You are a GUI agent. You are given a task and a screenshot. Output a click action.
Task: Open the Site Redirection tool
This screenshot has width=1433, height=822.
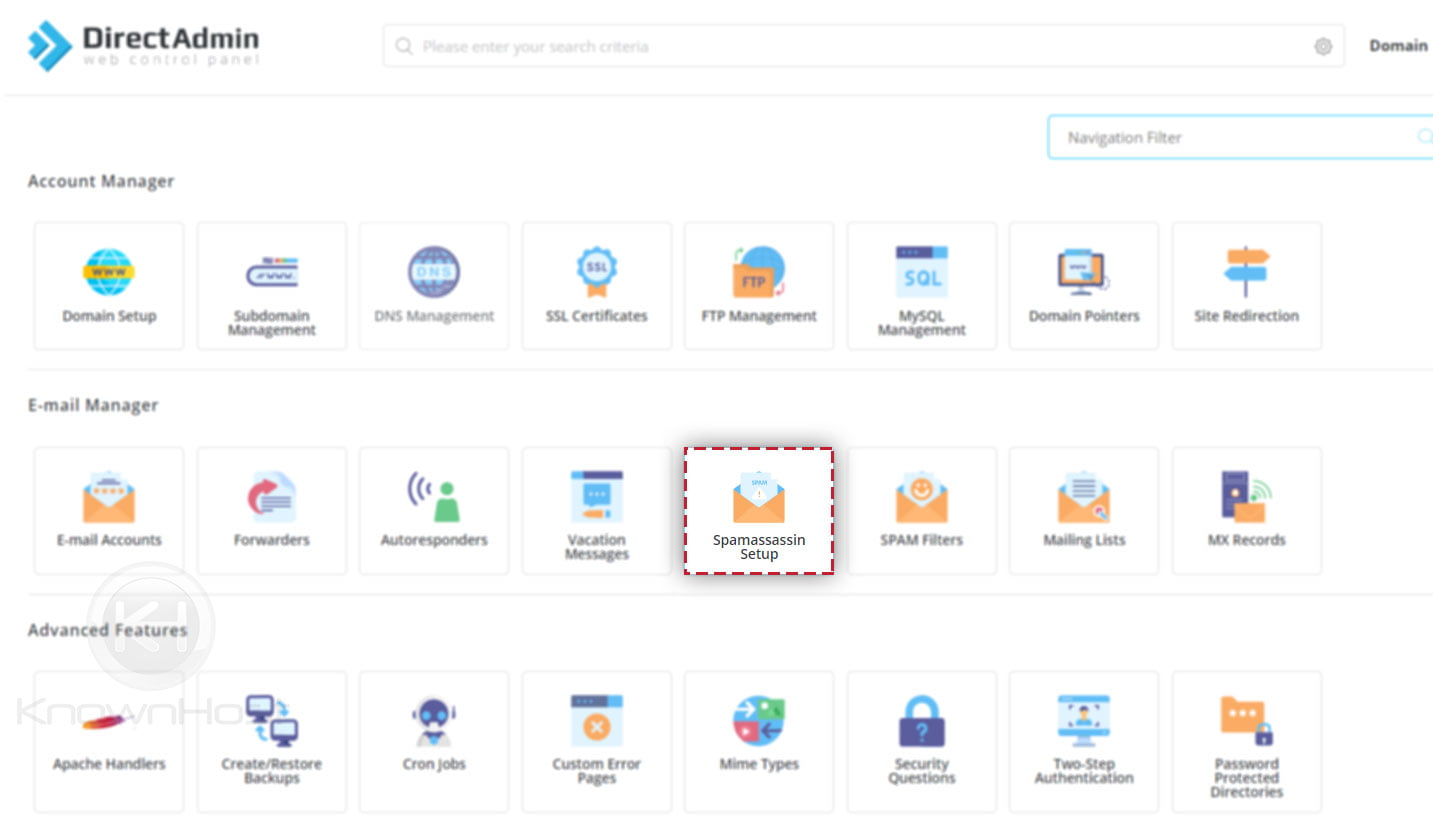[1246, 285]
